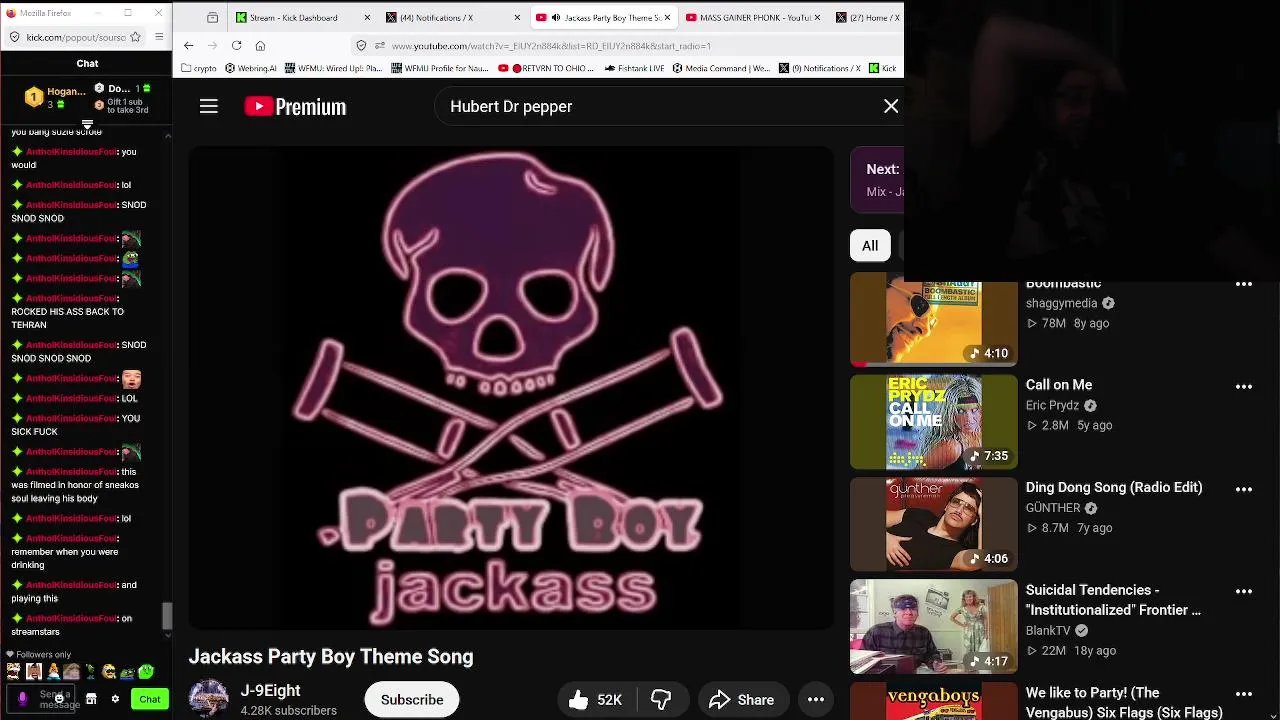Play Suicidal Tendencies Institutionalized thumbnail
Image resolution: width=1280 pixels, height=720 pixels.
[934, 627]
